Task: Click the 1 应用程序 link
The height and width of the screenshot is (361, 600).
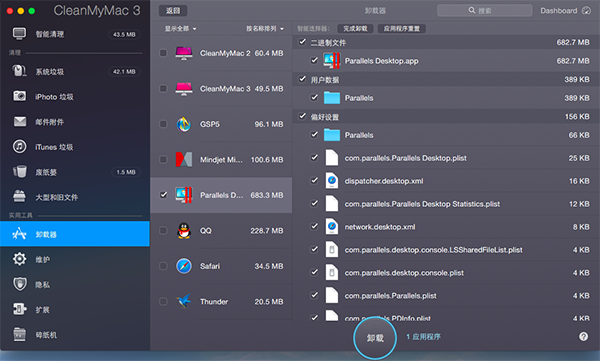Action: (423, 336)
